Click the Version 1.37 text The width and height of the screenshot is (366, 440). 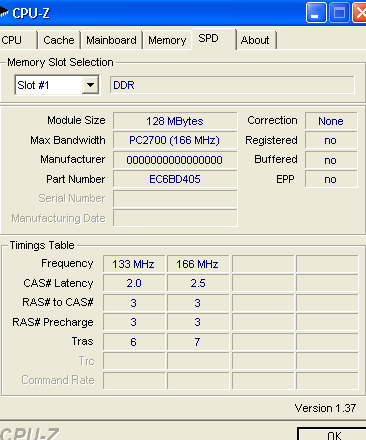tap(325, 408)
